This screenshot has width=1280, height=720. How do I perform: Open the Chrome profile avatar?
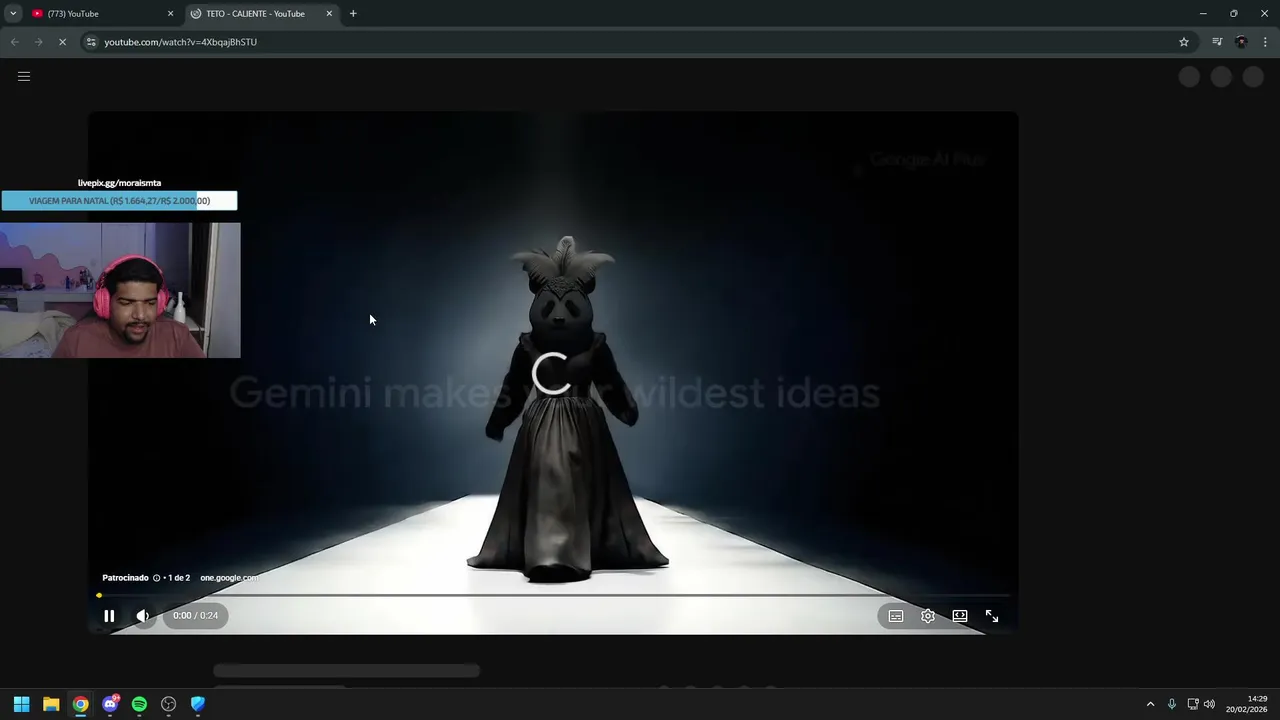[1241, 42]
